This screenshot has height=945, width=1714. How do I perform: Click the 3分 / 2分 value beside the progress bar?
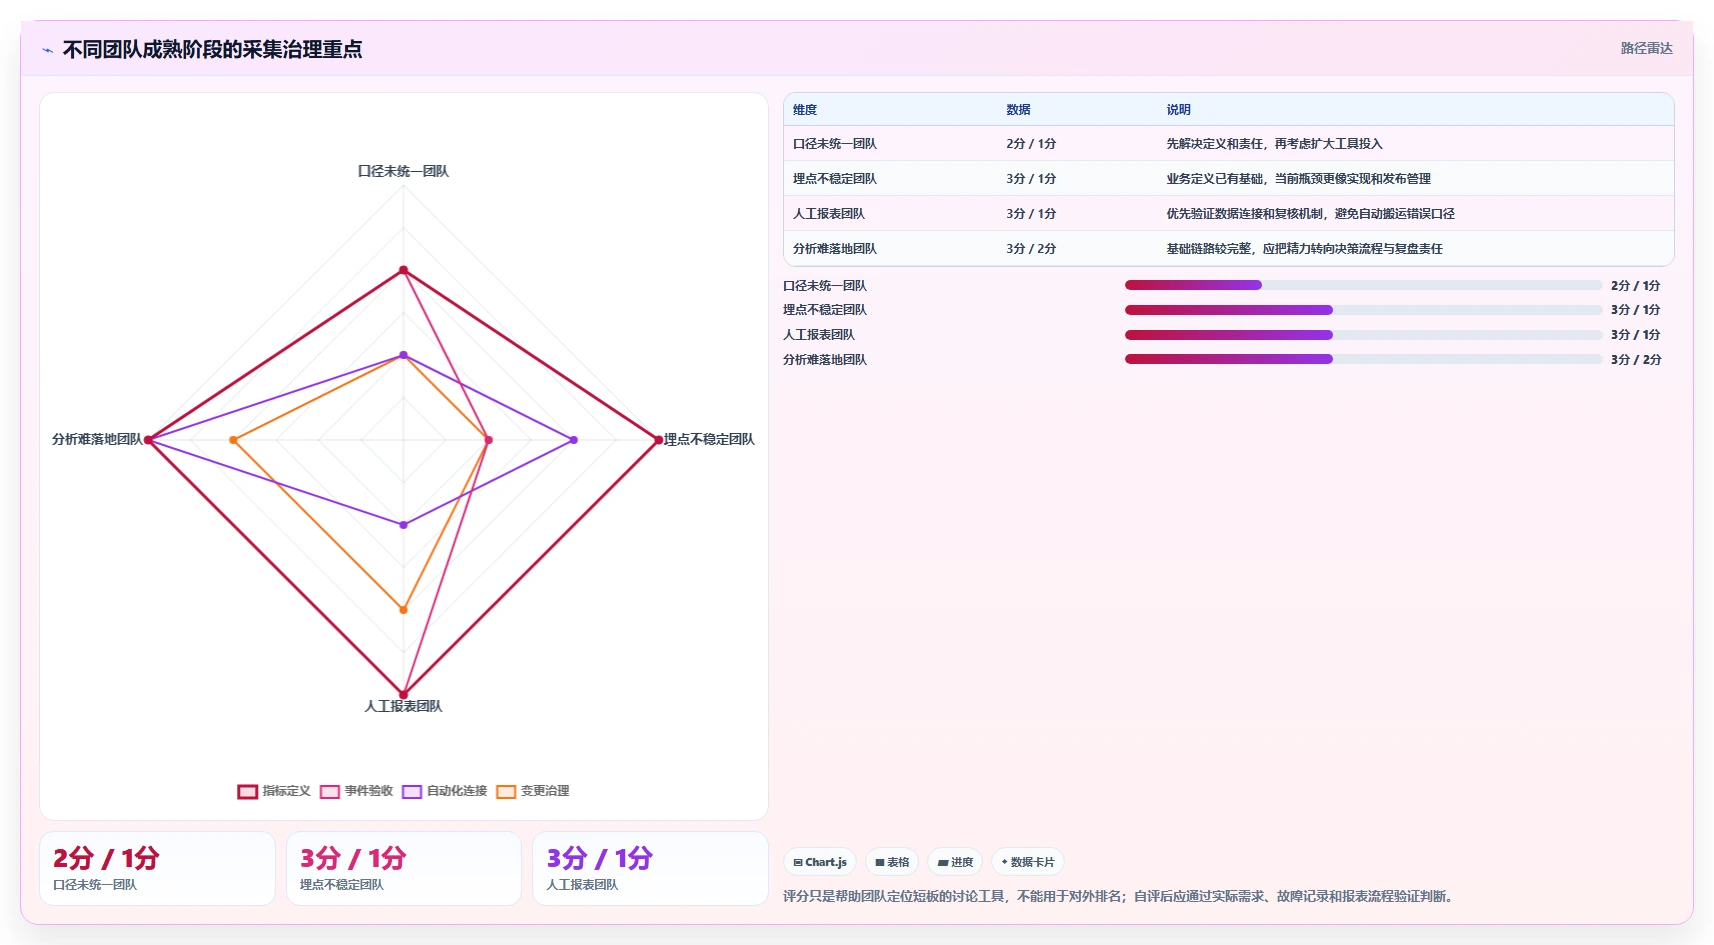coord(1636,360)
